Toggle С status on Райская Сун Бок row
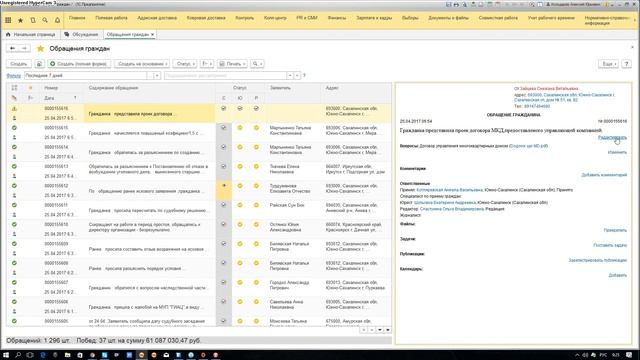640x360 pixels. tap(224, 205)
